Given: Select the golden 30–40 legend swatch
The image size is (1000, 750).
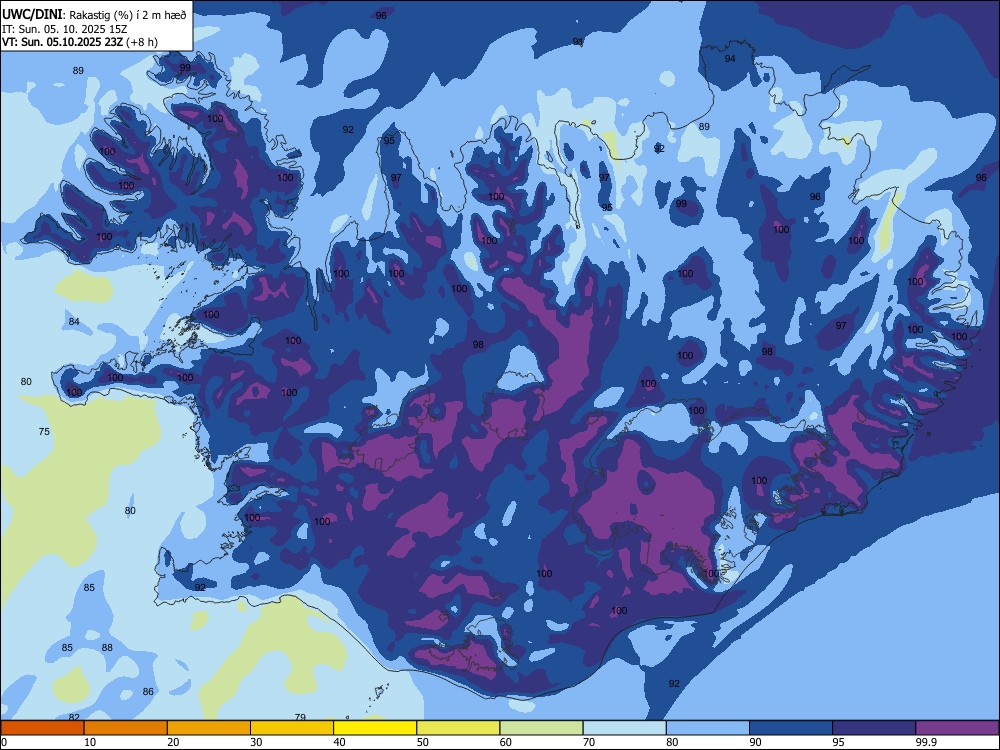Looking at the screenshot, I should pyautogui.click(x=292, y=728).
